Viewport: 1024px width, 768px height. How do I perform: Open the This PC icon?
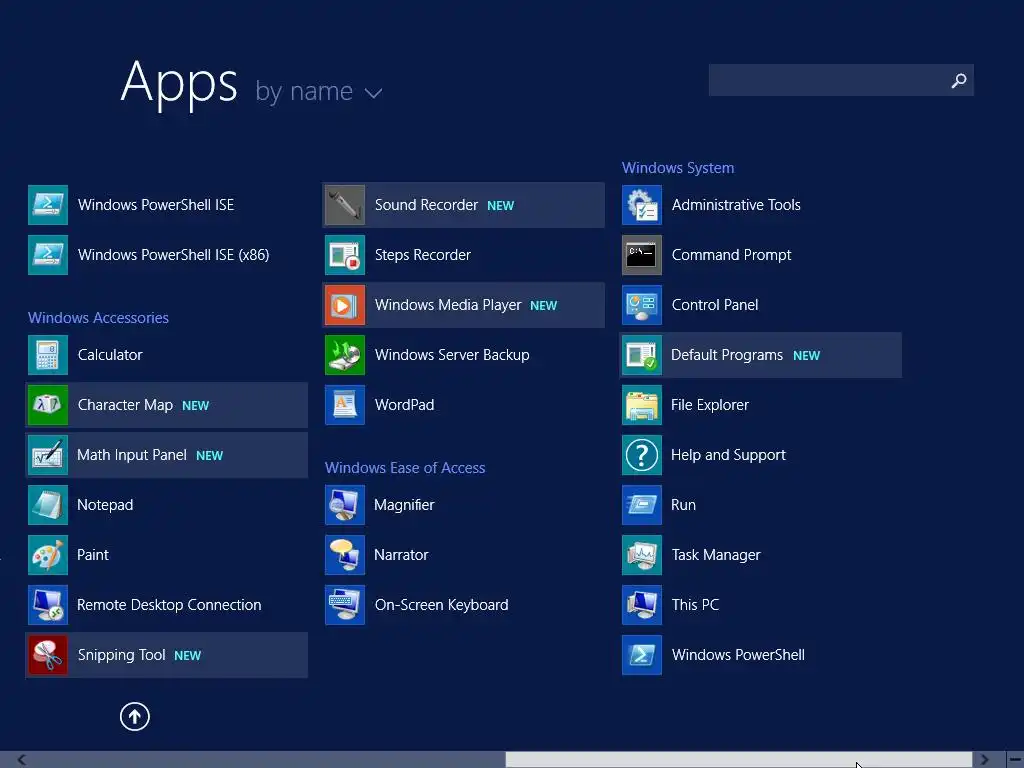[x=642, y=605]
